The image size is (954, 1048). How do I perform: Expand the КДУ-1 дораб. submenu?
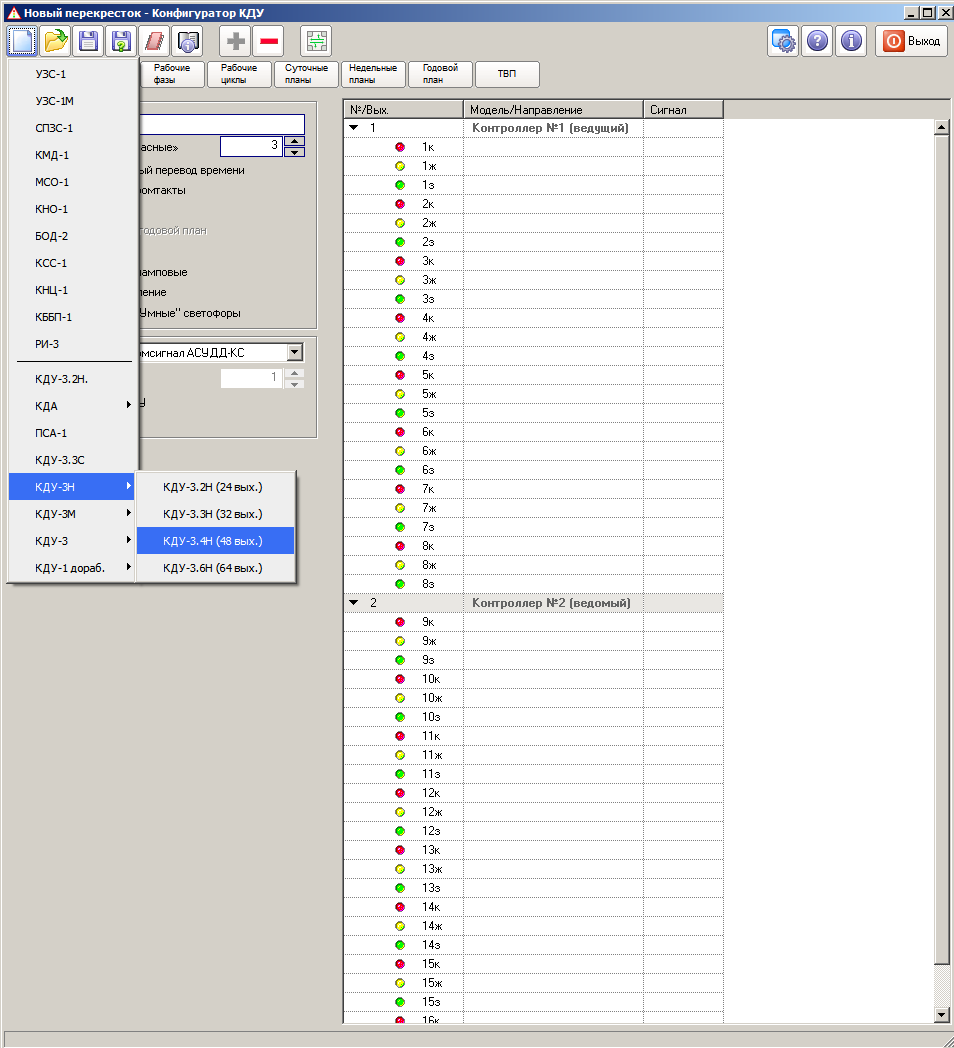pyautogui.click(x=72, y=568)
